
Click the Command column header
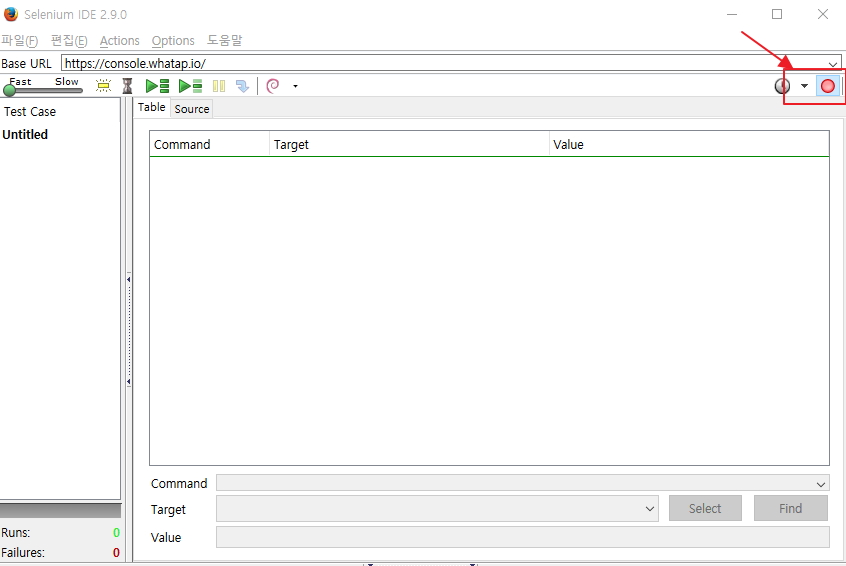[x=209, y=144]
